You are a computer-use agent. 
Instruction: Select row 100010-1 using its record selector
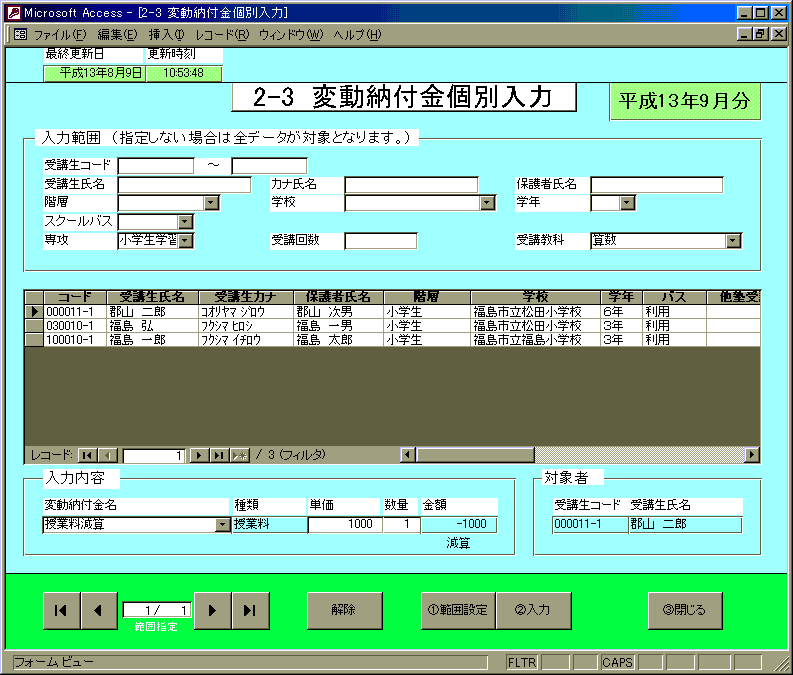click(x=34, y=340)
